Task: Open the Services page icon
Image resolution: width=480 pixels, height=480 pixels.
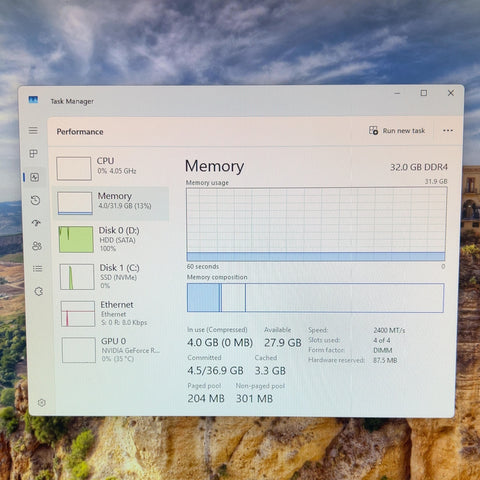Action: point(39,291)
